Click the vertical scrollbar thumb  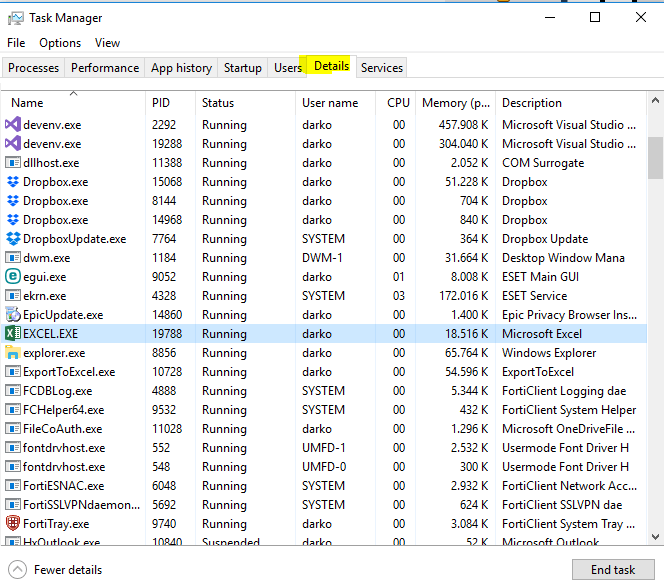655,157
